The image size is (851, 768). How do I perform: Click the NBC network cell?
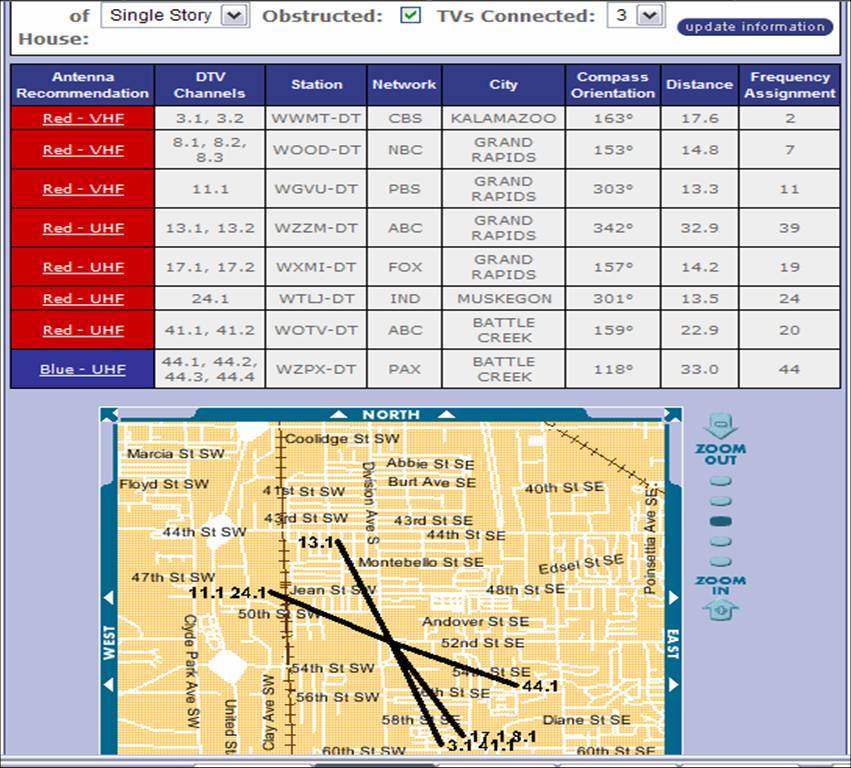click(404, 150)
